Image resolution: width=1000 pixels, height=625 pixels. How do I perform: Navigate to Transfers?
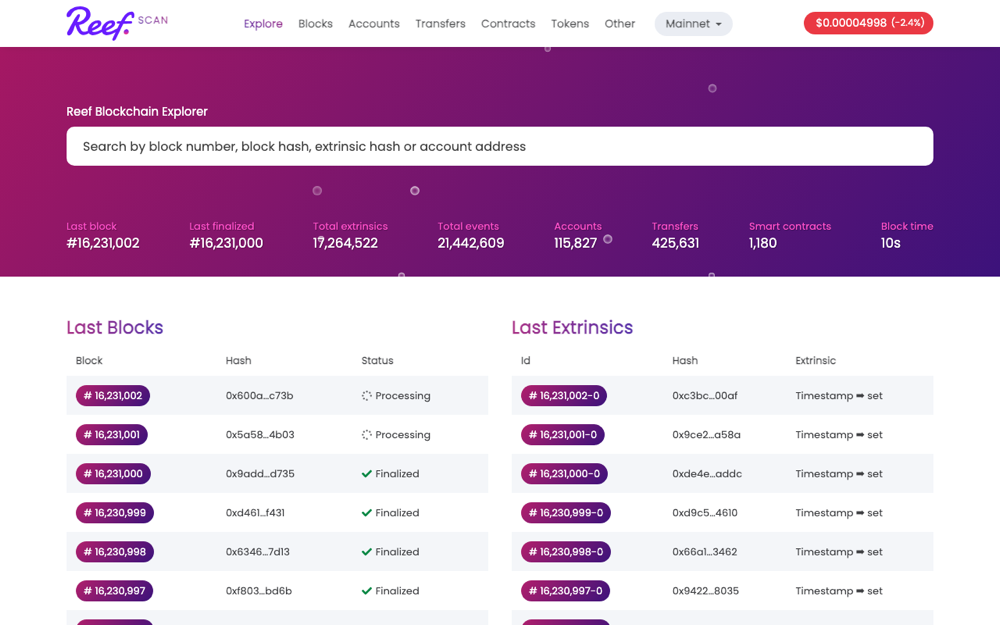pos(440,24)
